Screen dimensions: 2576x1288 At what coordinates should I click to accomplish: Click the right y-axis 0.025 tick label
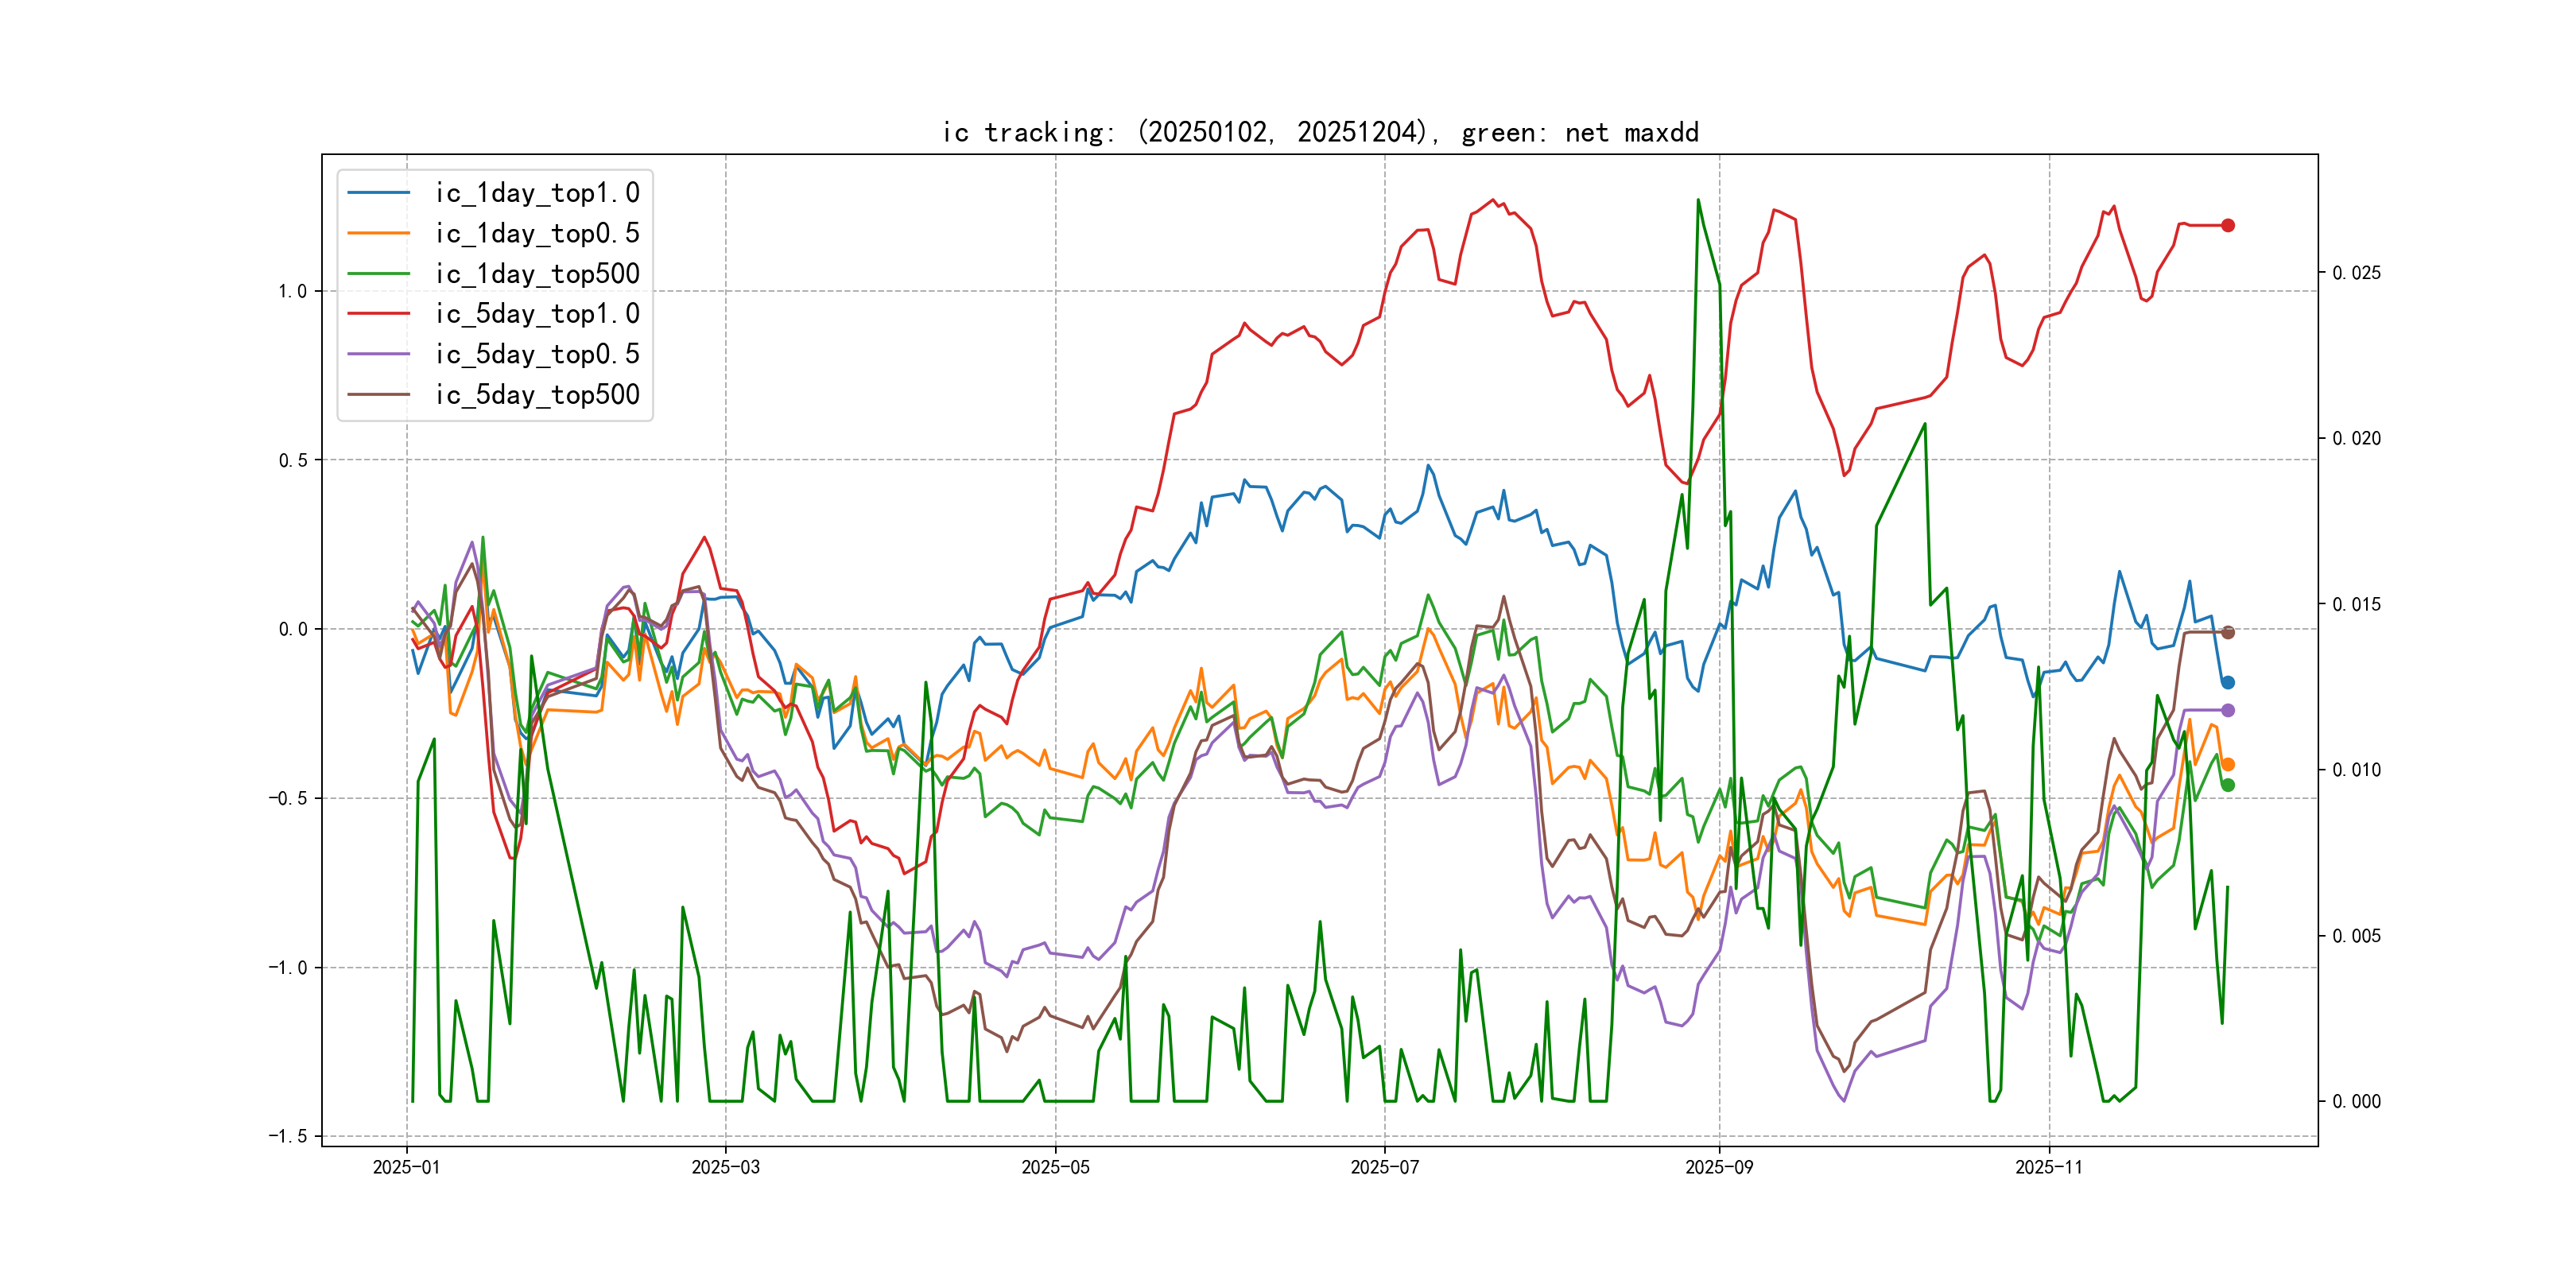[2356, 273]
